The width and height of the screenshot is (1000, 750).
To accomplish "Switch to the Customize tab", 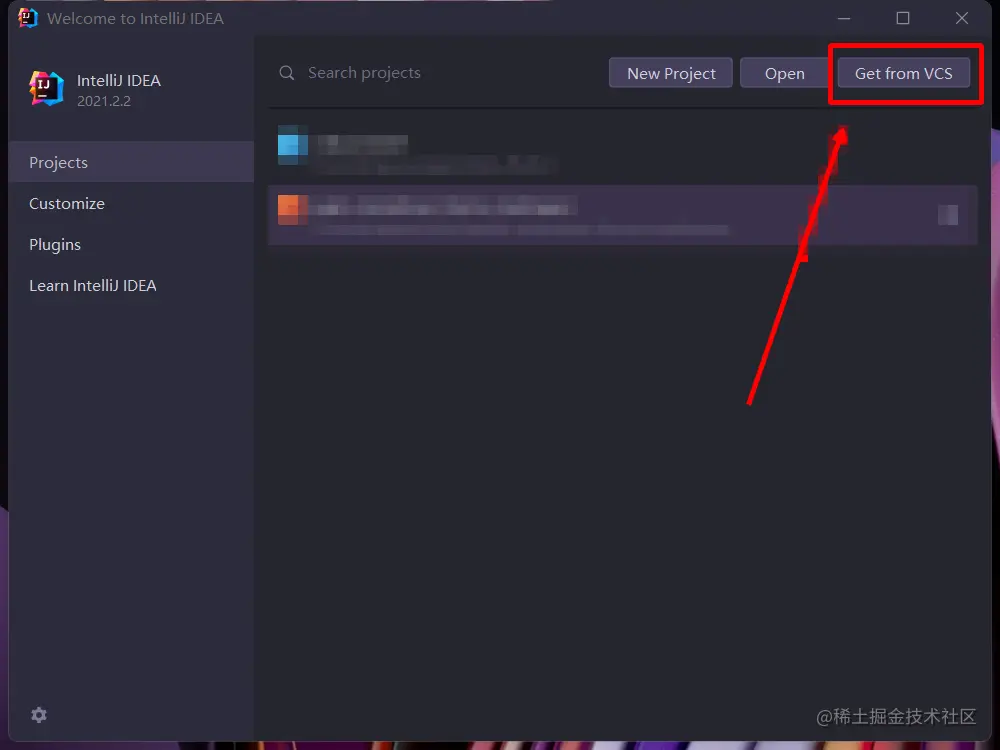I will tap(131, 203).
